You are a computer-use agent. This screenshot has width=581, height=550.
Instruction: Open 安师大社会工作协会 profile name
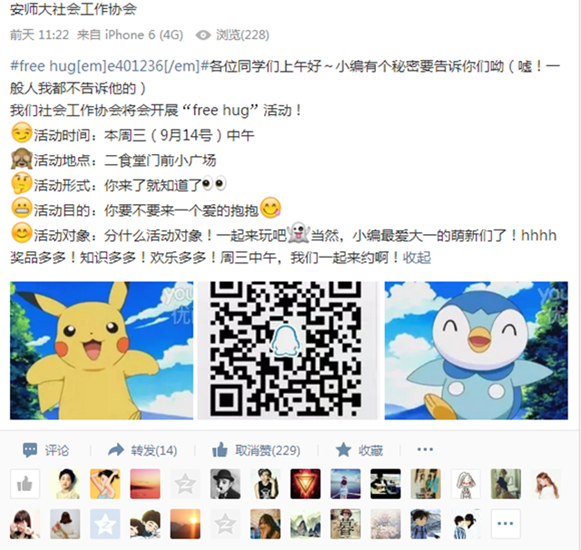[x=73, y=9]
